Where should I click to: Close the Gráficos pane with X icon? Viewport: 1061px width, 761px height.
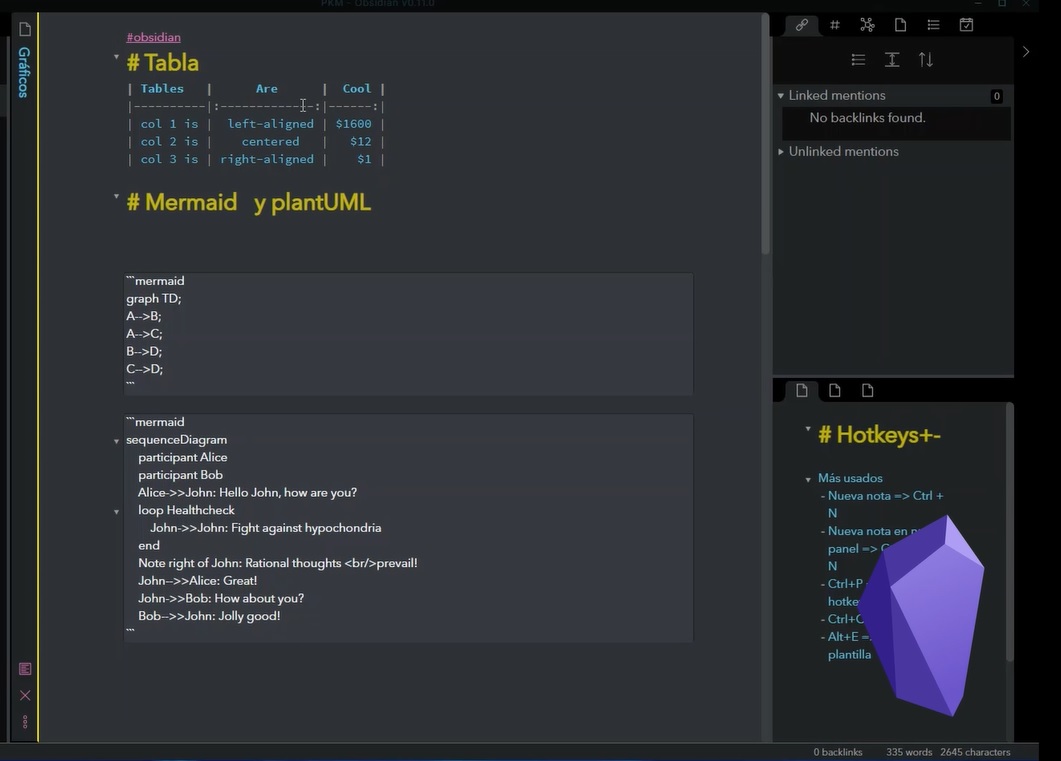pyautogui.click(x=25, y=695)
